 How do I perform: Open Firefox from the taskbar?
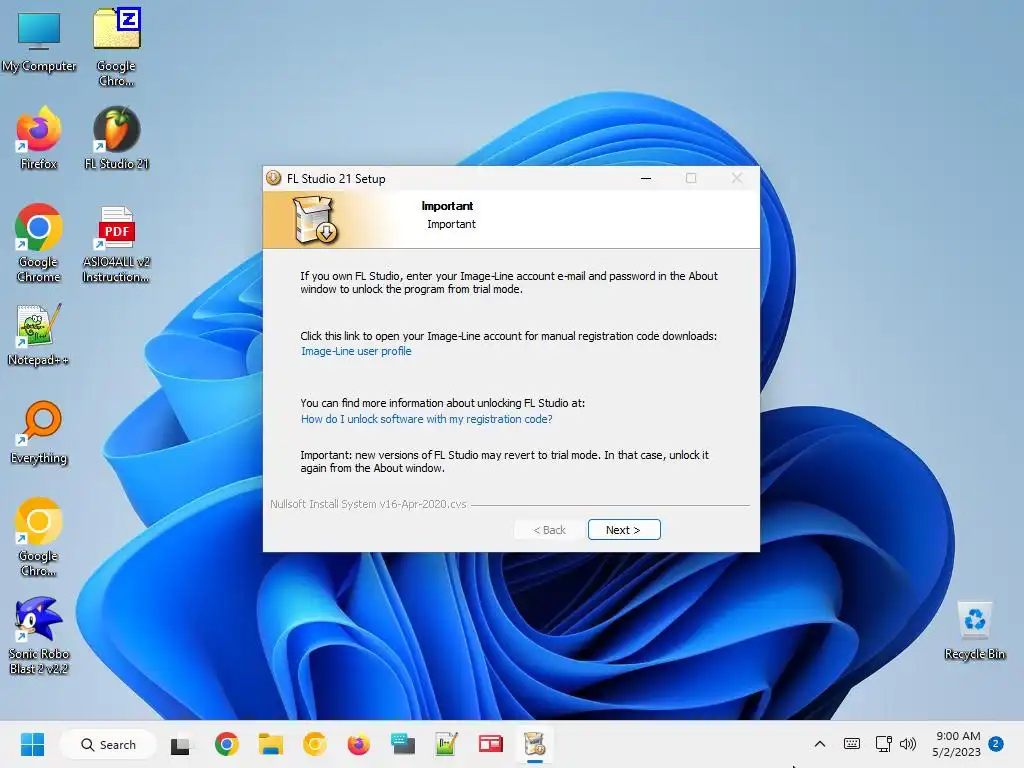(x=359, y=744)
